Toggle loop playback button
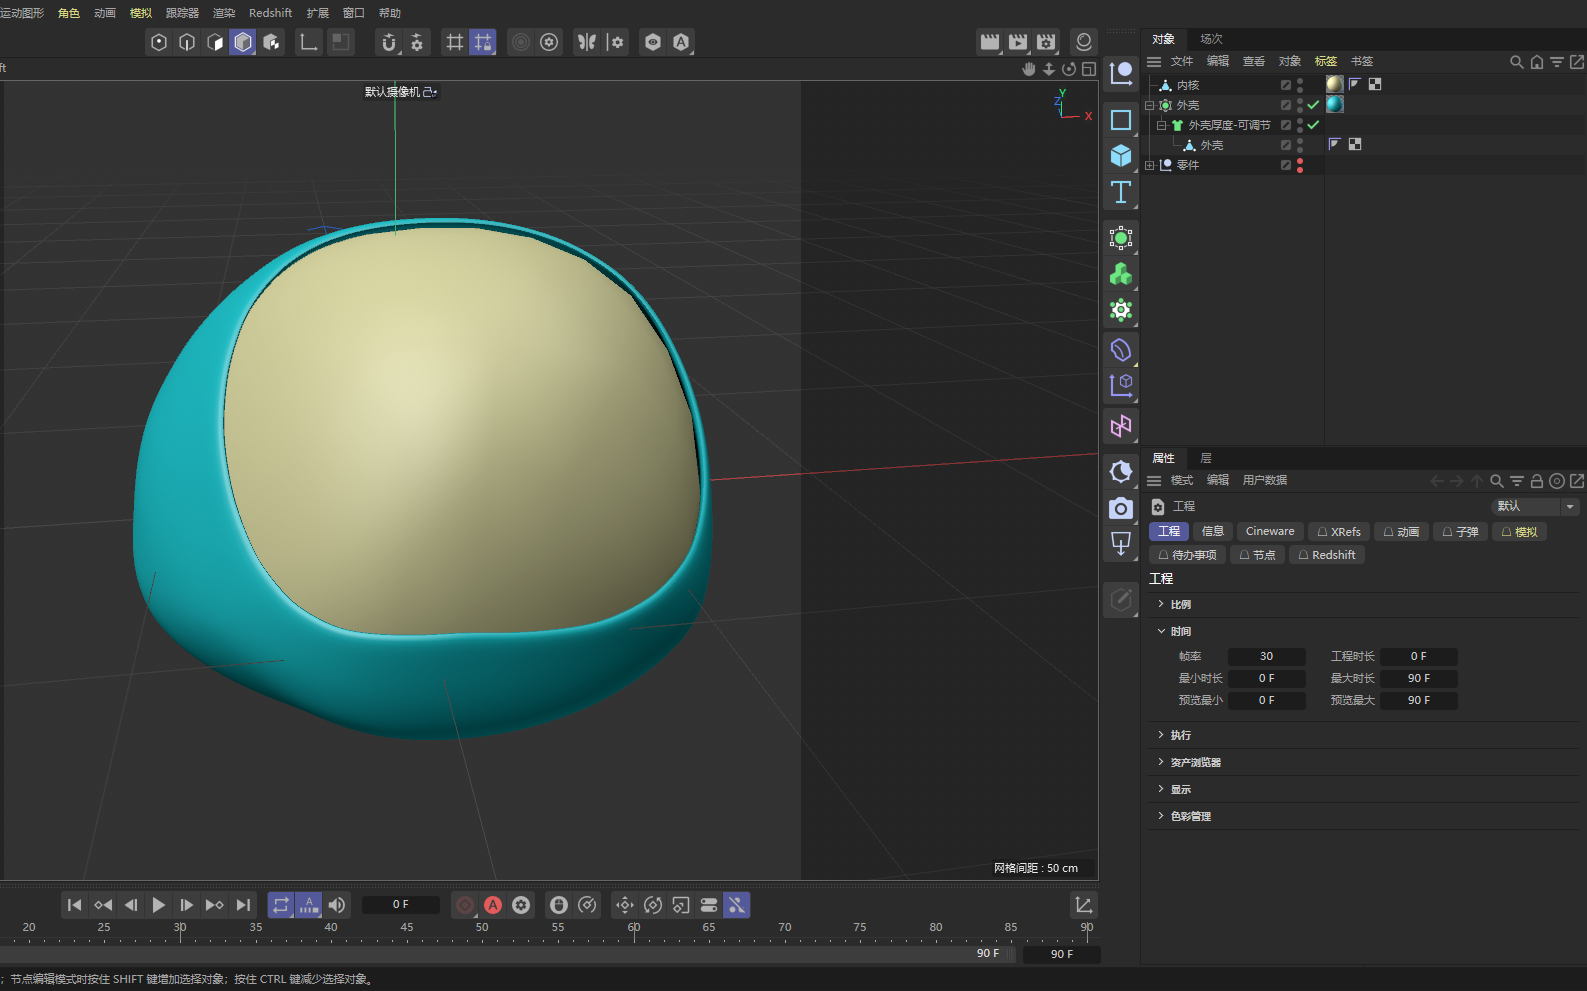The height and width of the screenshot is (991, 1587). (x=281, y=905)
